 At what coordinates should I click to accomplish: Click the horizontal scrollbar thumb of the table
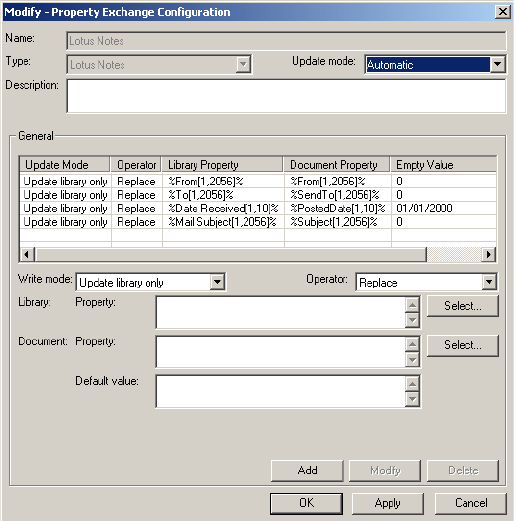[x=231, y=254]
